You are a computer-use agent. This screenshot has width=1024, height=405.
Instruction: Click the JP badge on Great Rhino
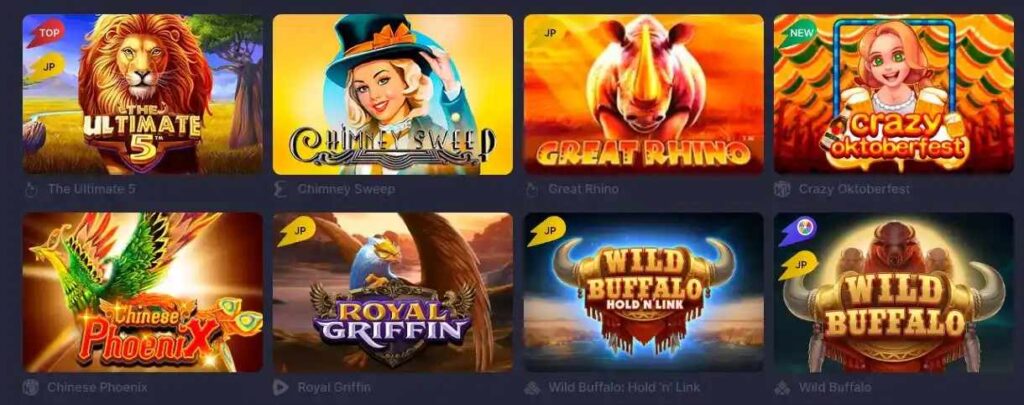[546, 33]
